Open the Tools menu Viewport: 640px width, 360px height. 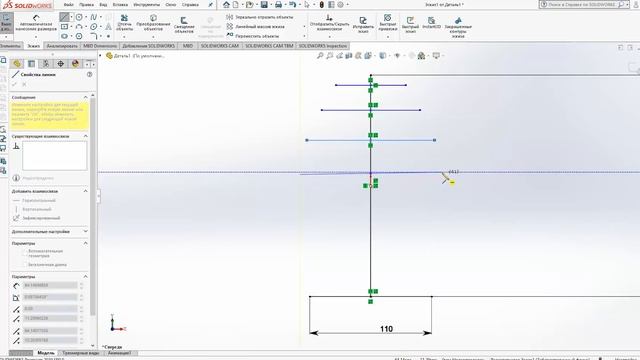[x=147, y=5]
